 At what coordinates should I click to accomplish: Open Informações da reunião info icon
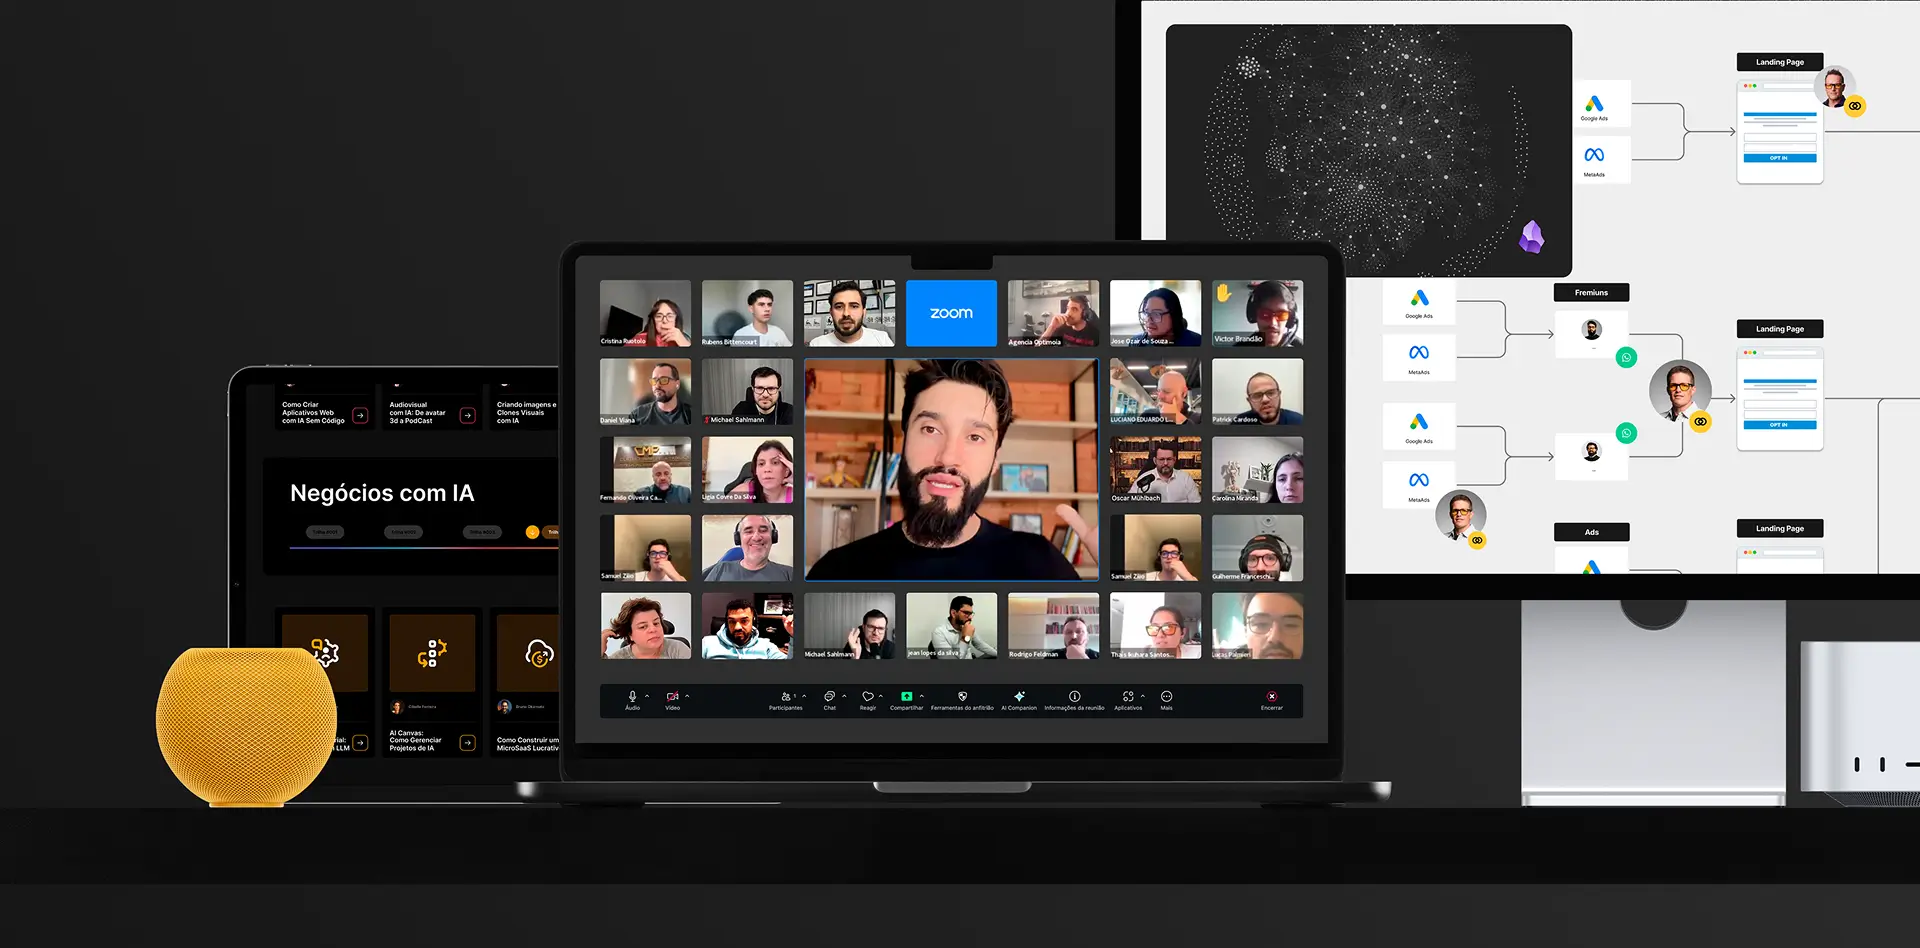coord(1074,697)
